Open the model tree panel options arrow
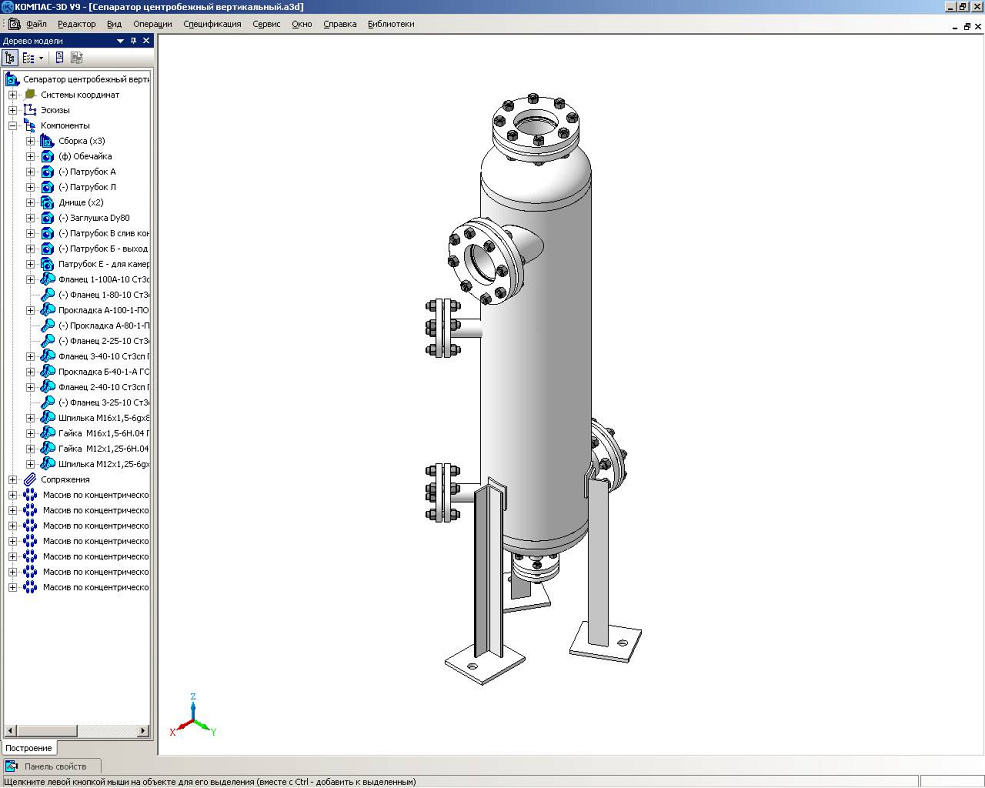 pyautogui.click(x=121, y=41)
